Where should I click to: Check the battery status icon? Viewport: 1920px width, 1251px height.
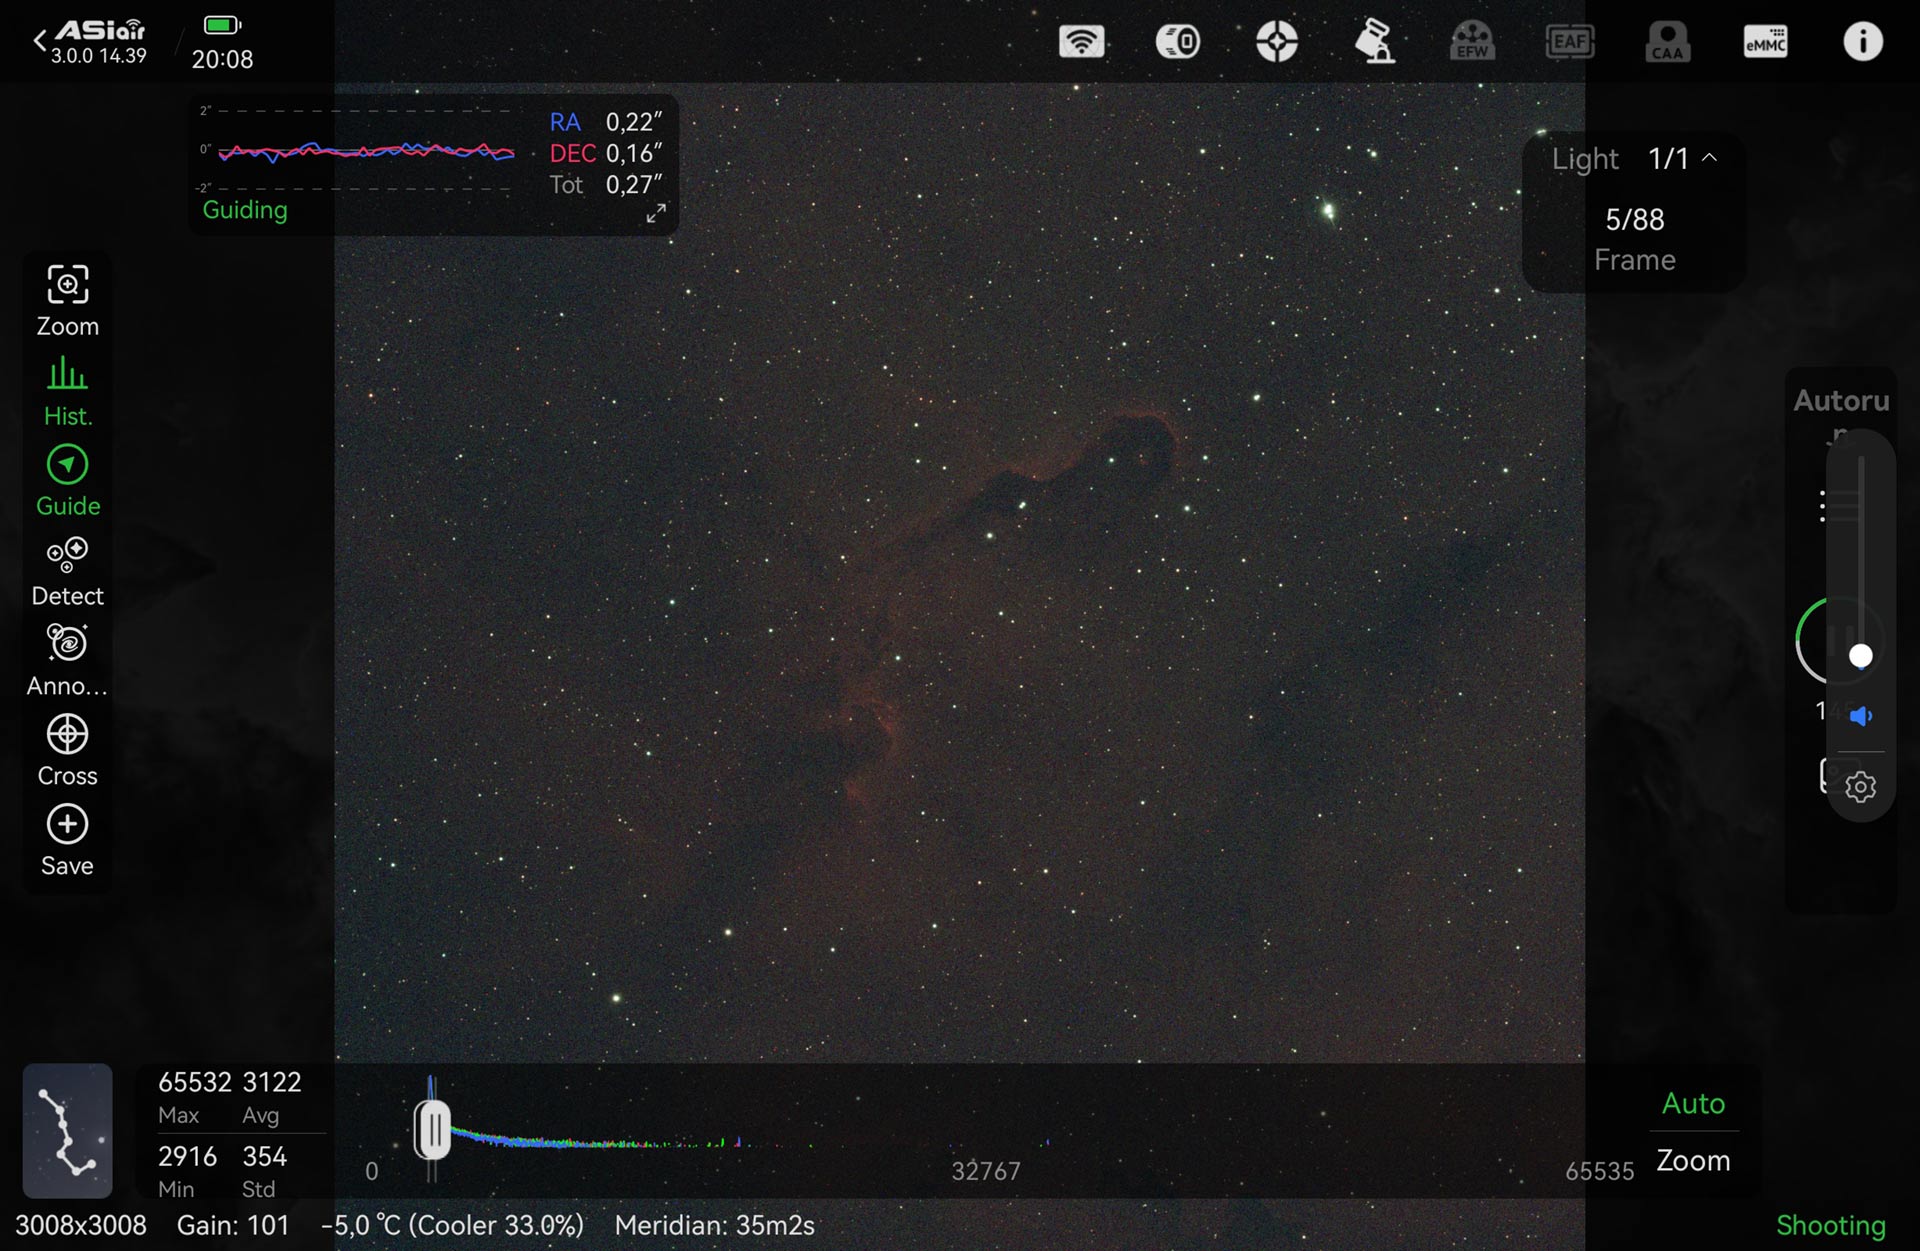(222, 25)
